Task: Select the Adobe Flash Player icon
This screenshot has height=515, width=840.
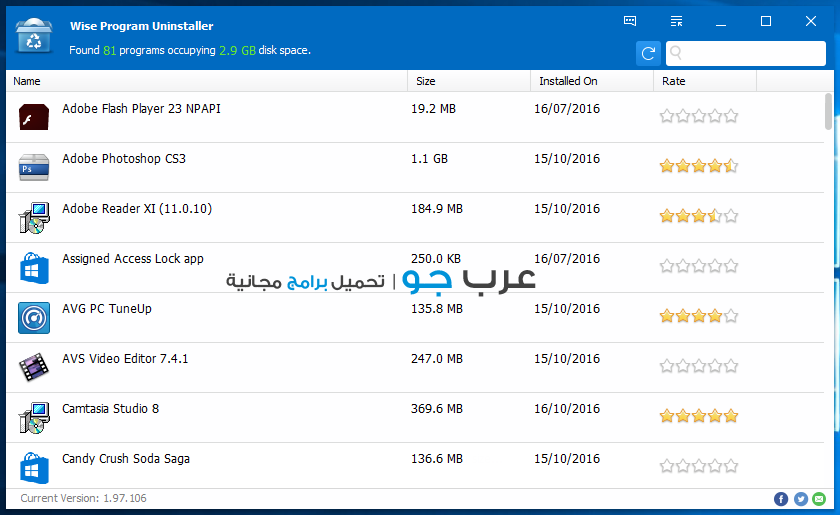Action: click(x=34, y=117)
